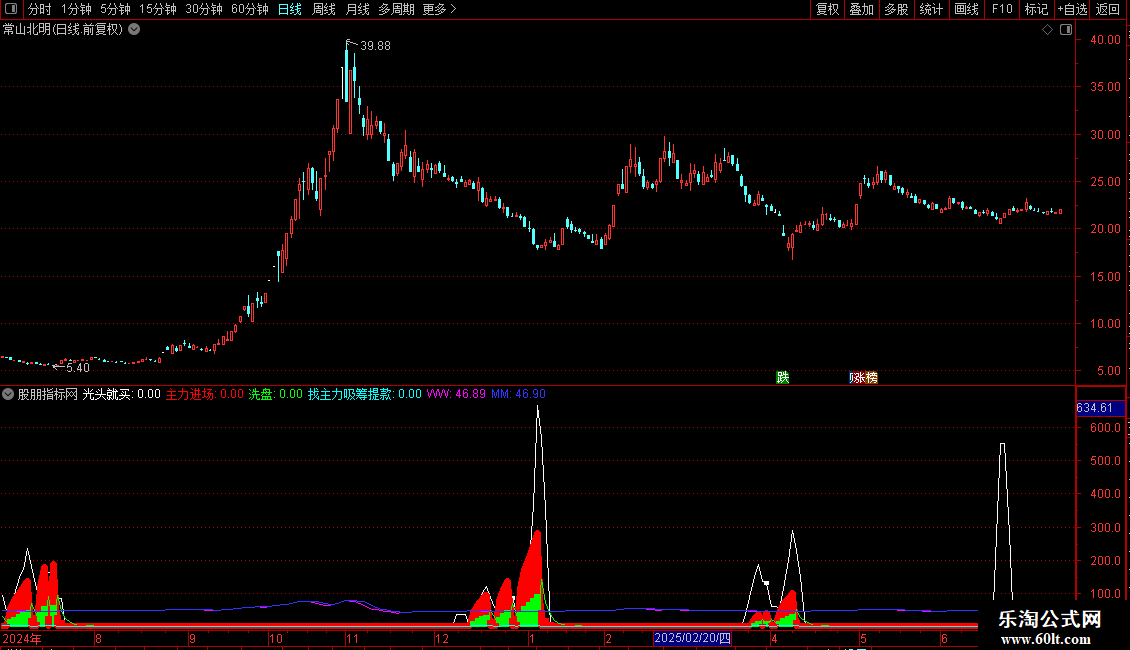Viewport: 1130px width, 650px height.
Task: Select the 5分钟 period tab
Action: tap(115, 9)
